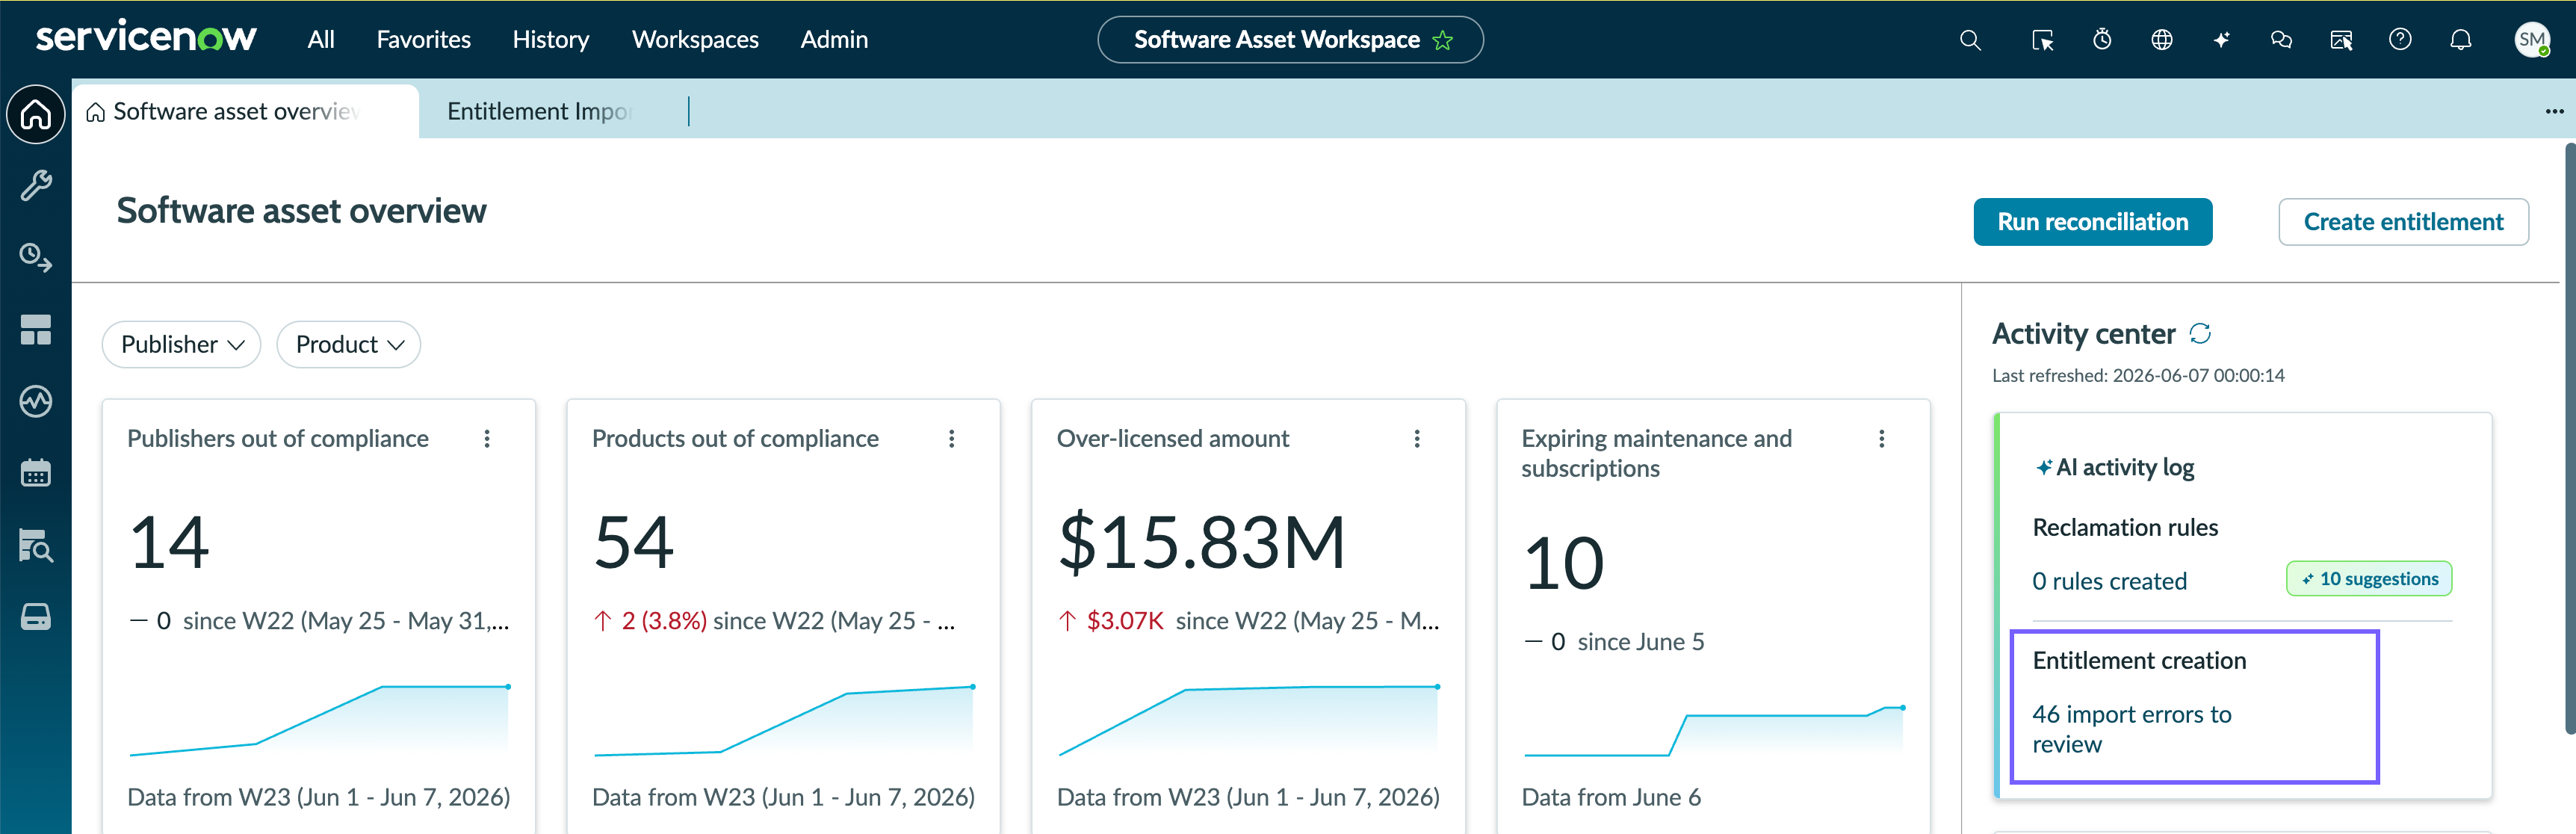Open the Workspaces menu
Viewport: 2576px width, 834px height.
pos(695,40)
